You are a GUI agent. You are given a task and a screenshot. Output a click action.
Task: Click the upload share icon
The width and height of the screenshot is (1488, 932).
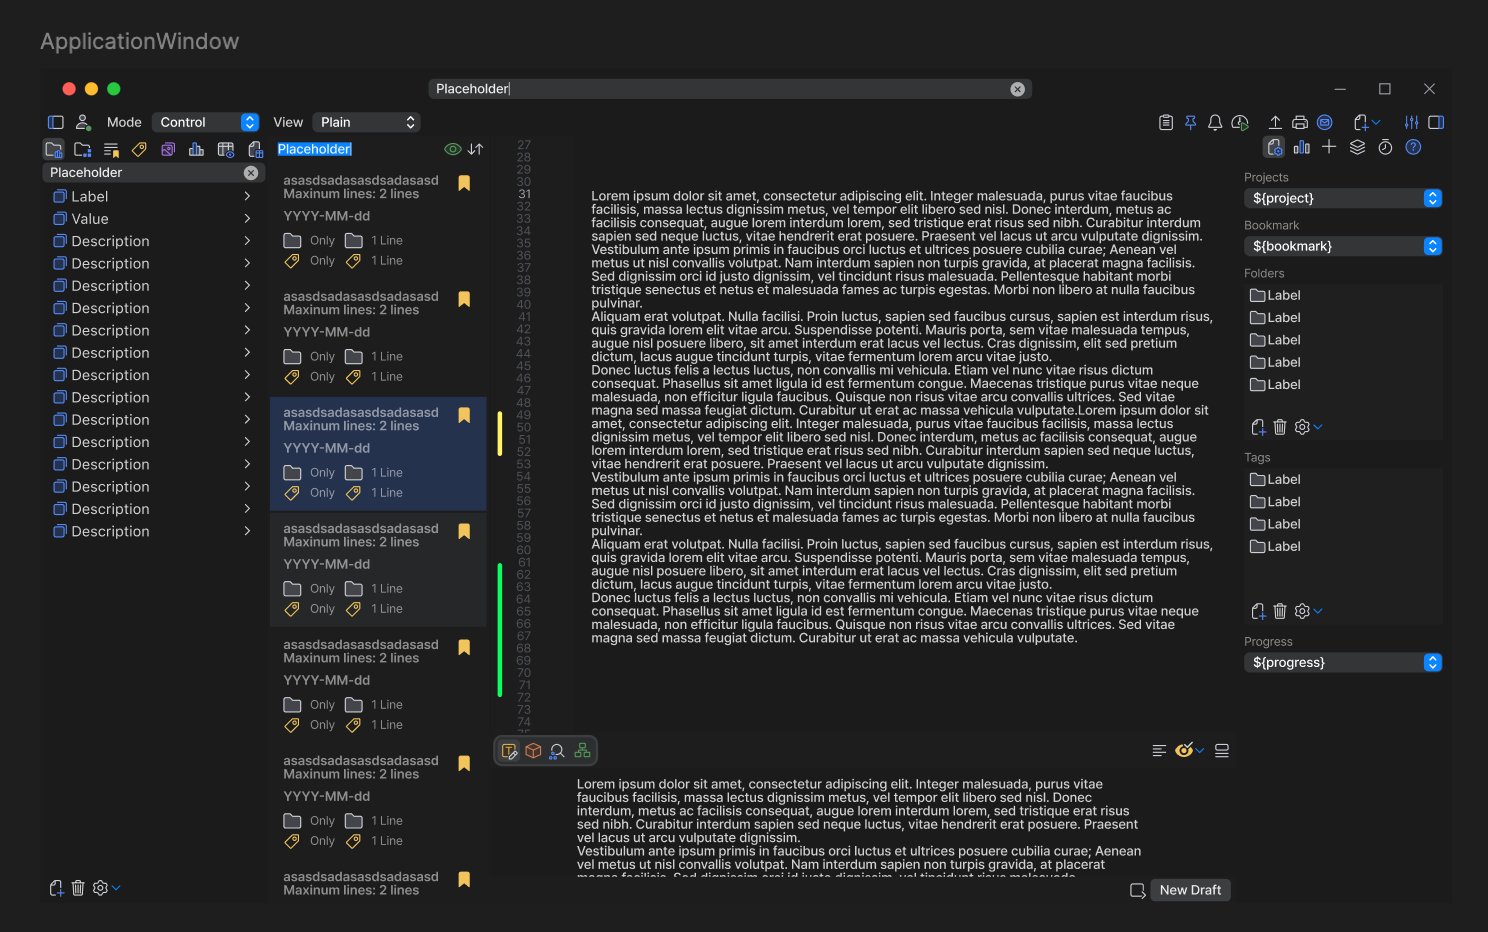pos(1275,122)
